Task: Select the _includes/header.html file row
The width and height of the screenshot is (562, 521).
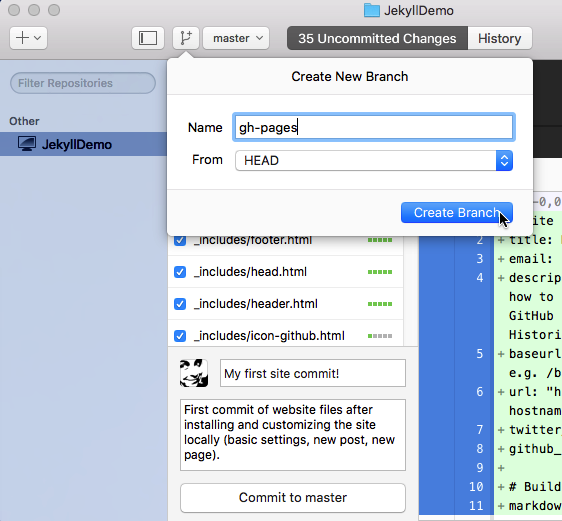Action: click(285, 303)
